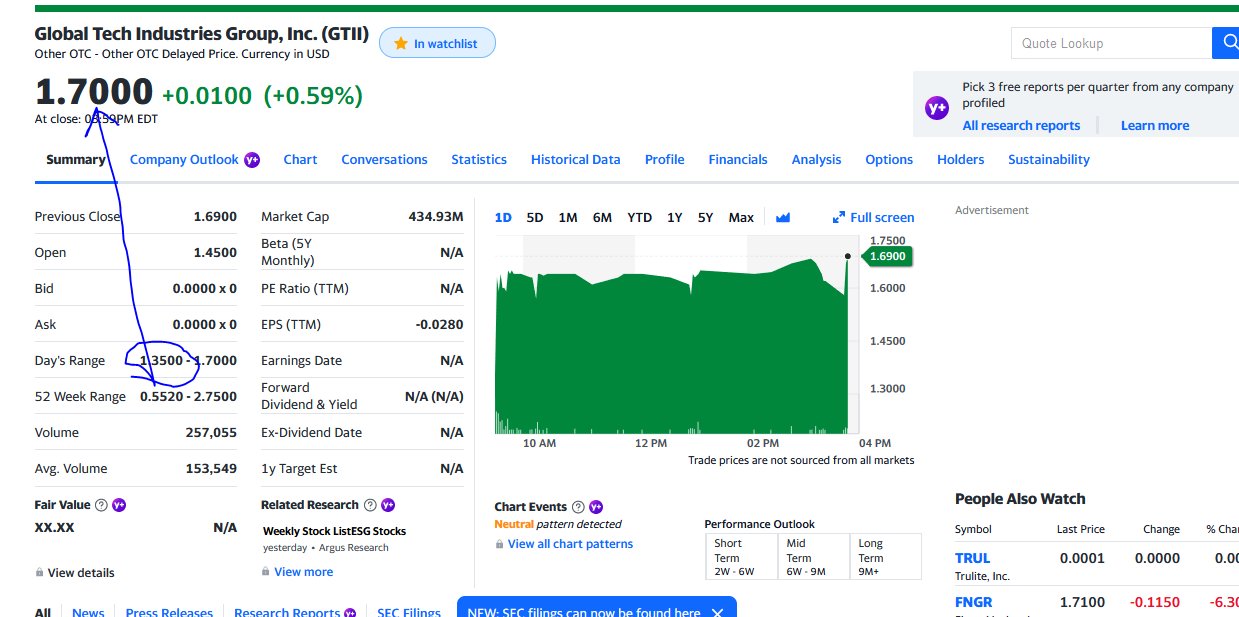This screenshot has width=1239, height=617.
Task: Toggle the chart type mountain icon
Action: pyautogui.click(x=783, y=217)
